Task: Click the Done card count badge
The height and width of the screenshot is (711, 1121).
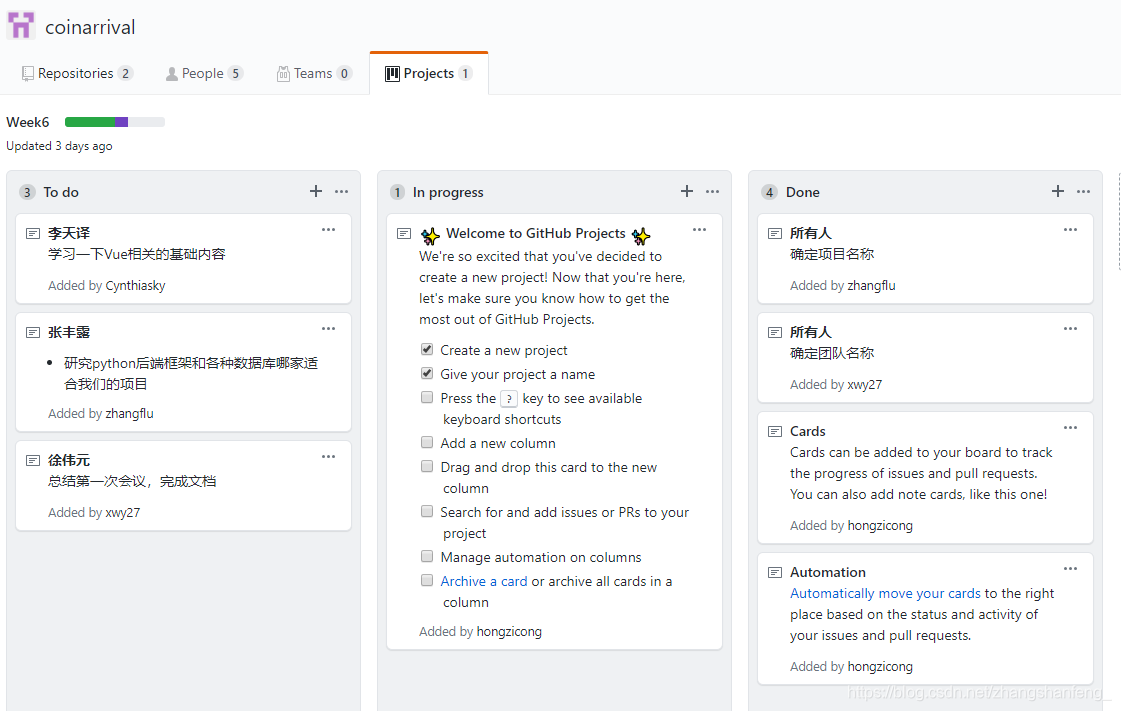Action: (769, 192)
